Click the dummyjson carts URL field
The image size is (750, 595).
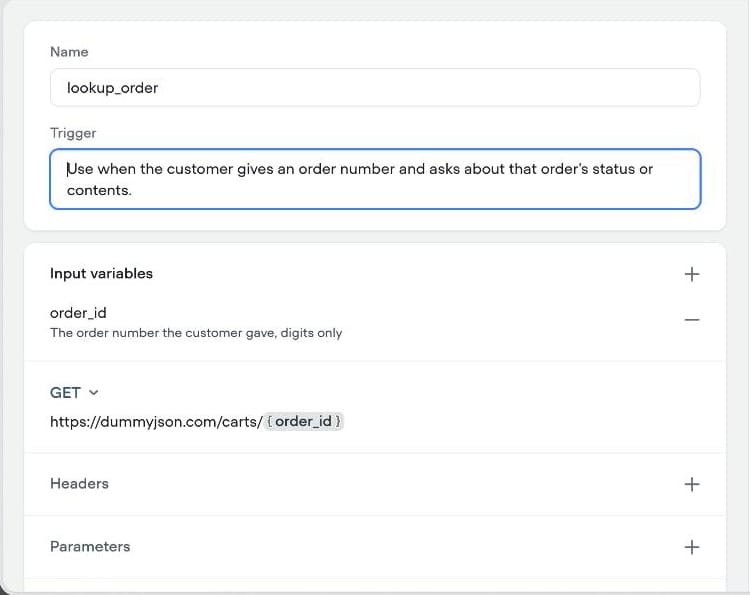point(196,421)
